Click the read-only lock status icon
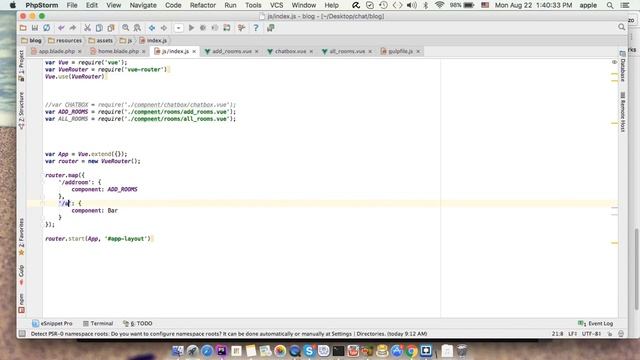 (x=610, y=333)
